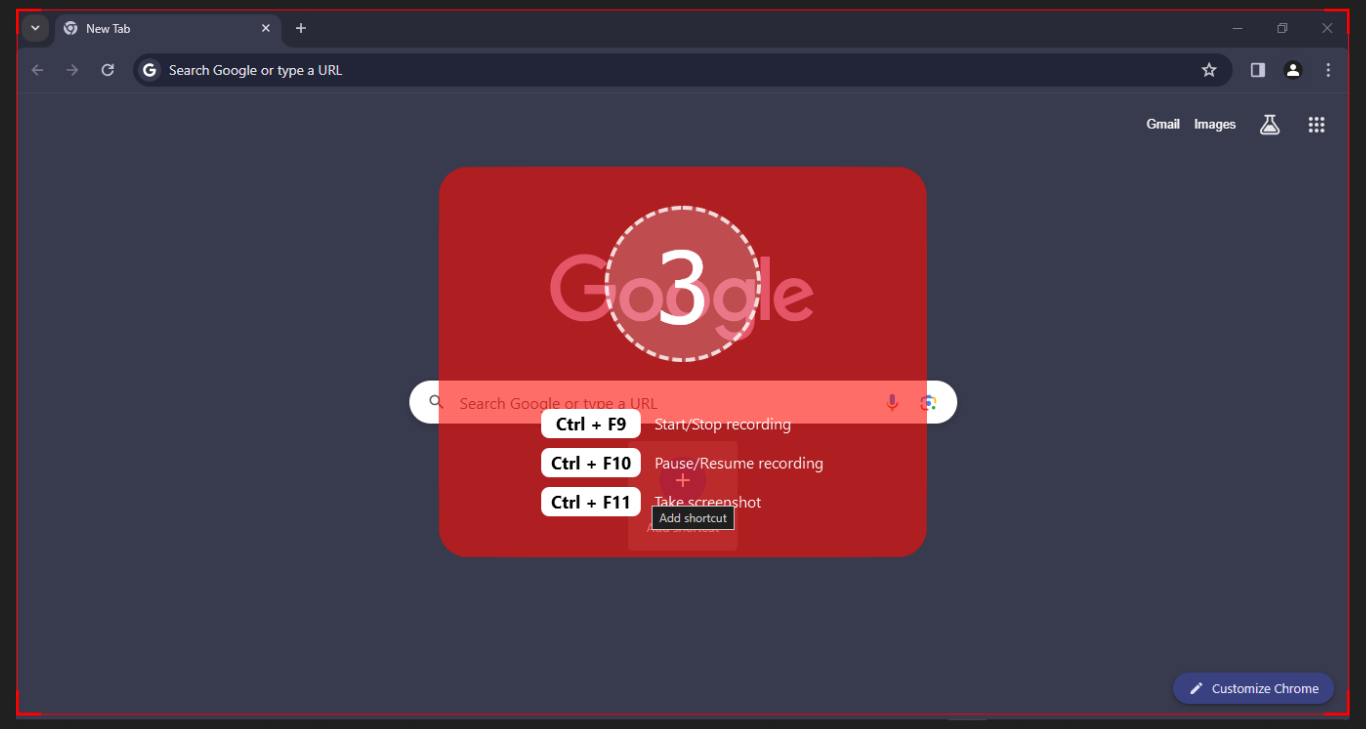Expand the Google apps grid

(1316, 124)
